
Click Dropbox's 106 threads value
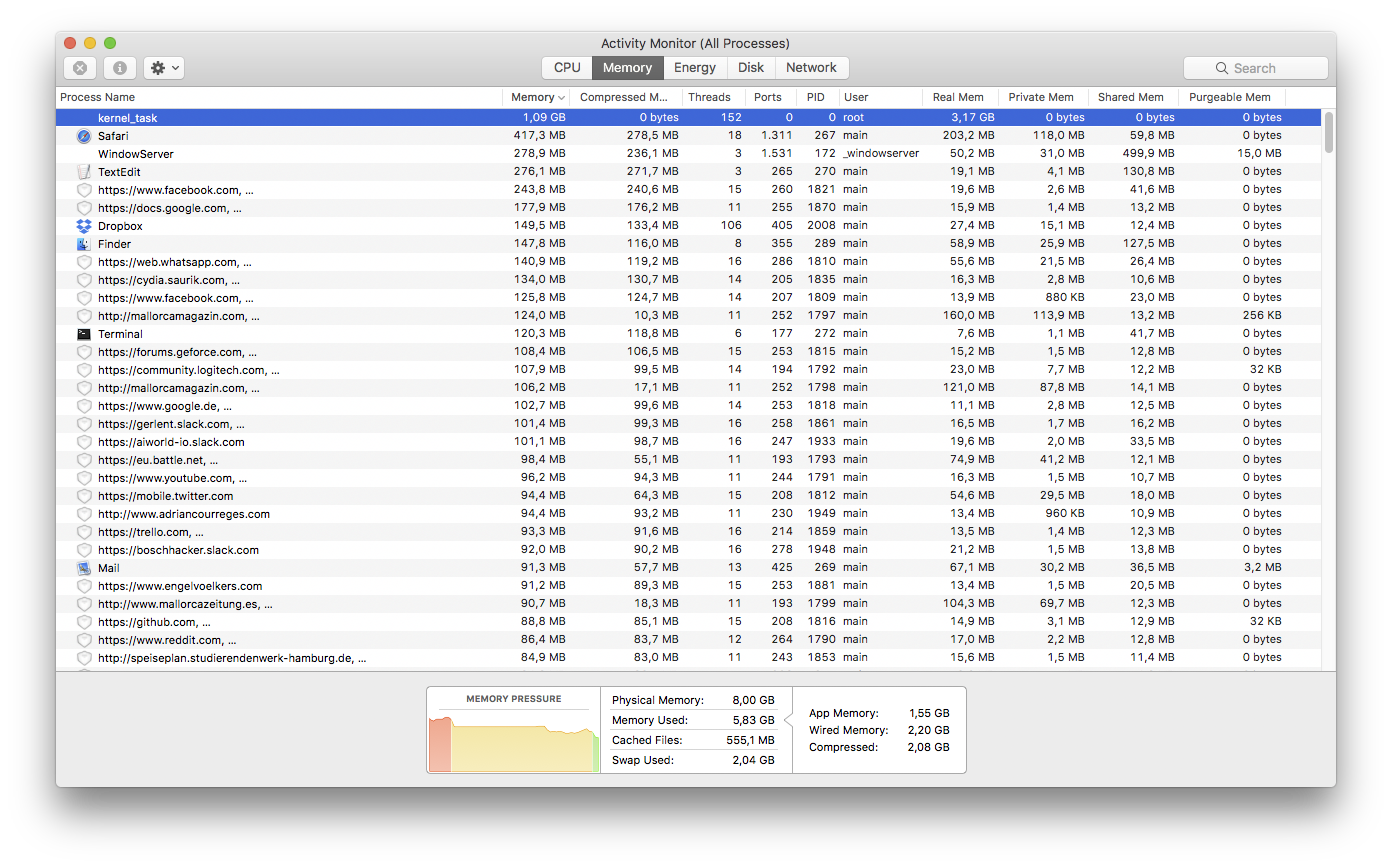(732, 226)
